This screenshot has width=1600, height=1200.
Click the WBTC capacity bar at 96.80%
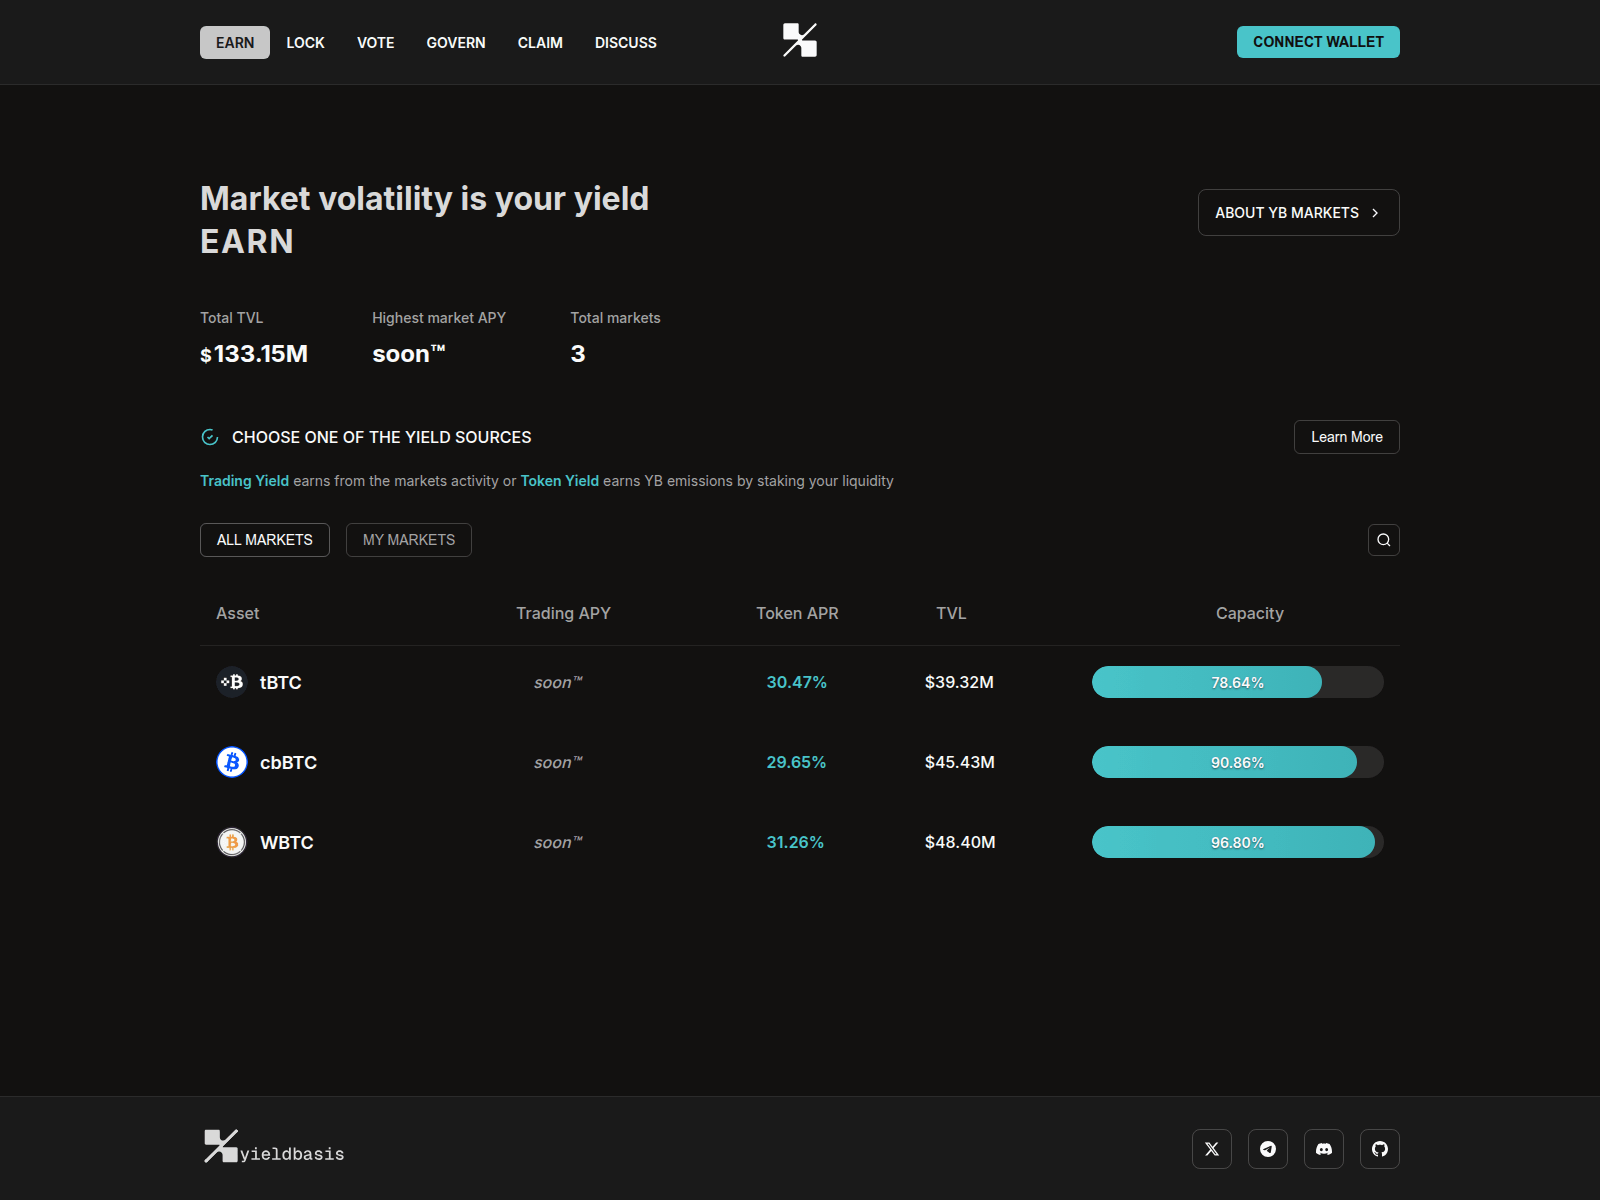click(x=1237, y=842)
